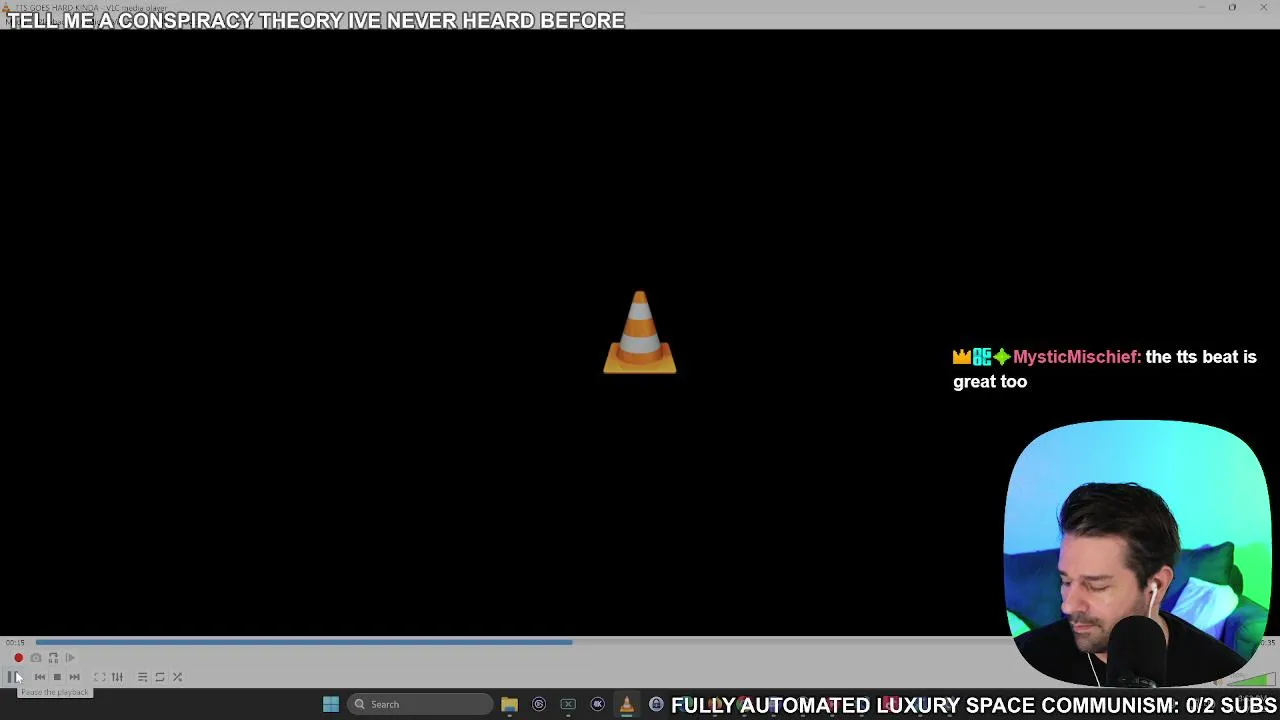This screenshot has height=720, width=1280.
Task: Skip to next media in VLC
Action: pos(74,677)
